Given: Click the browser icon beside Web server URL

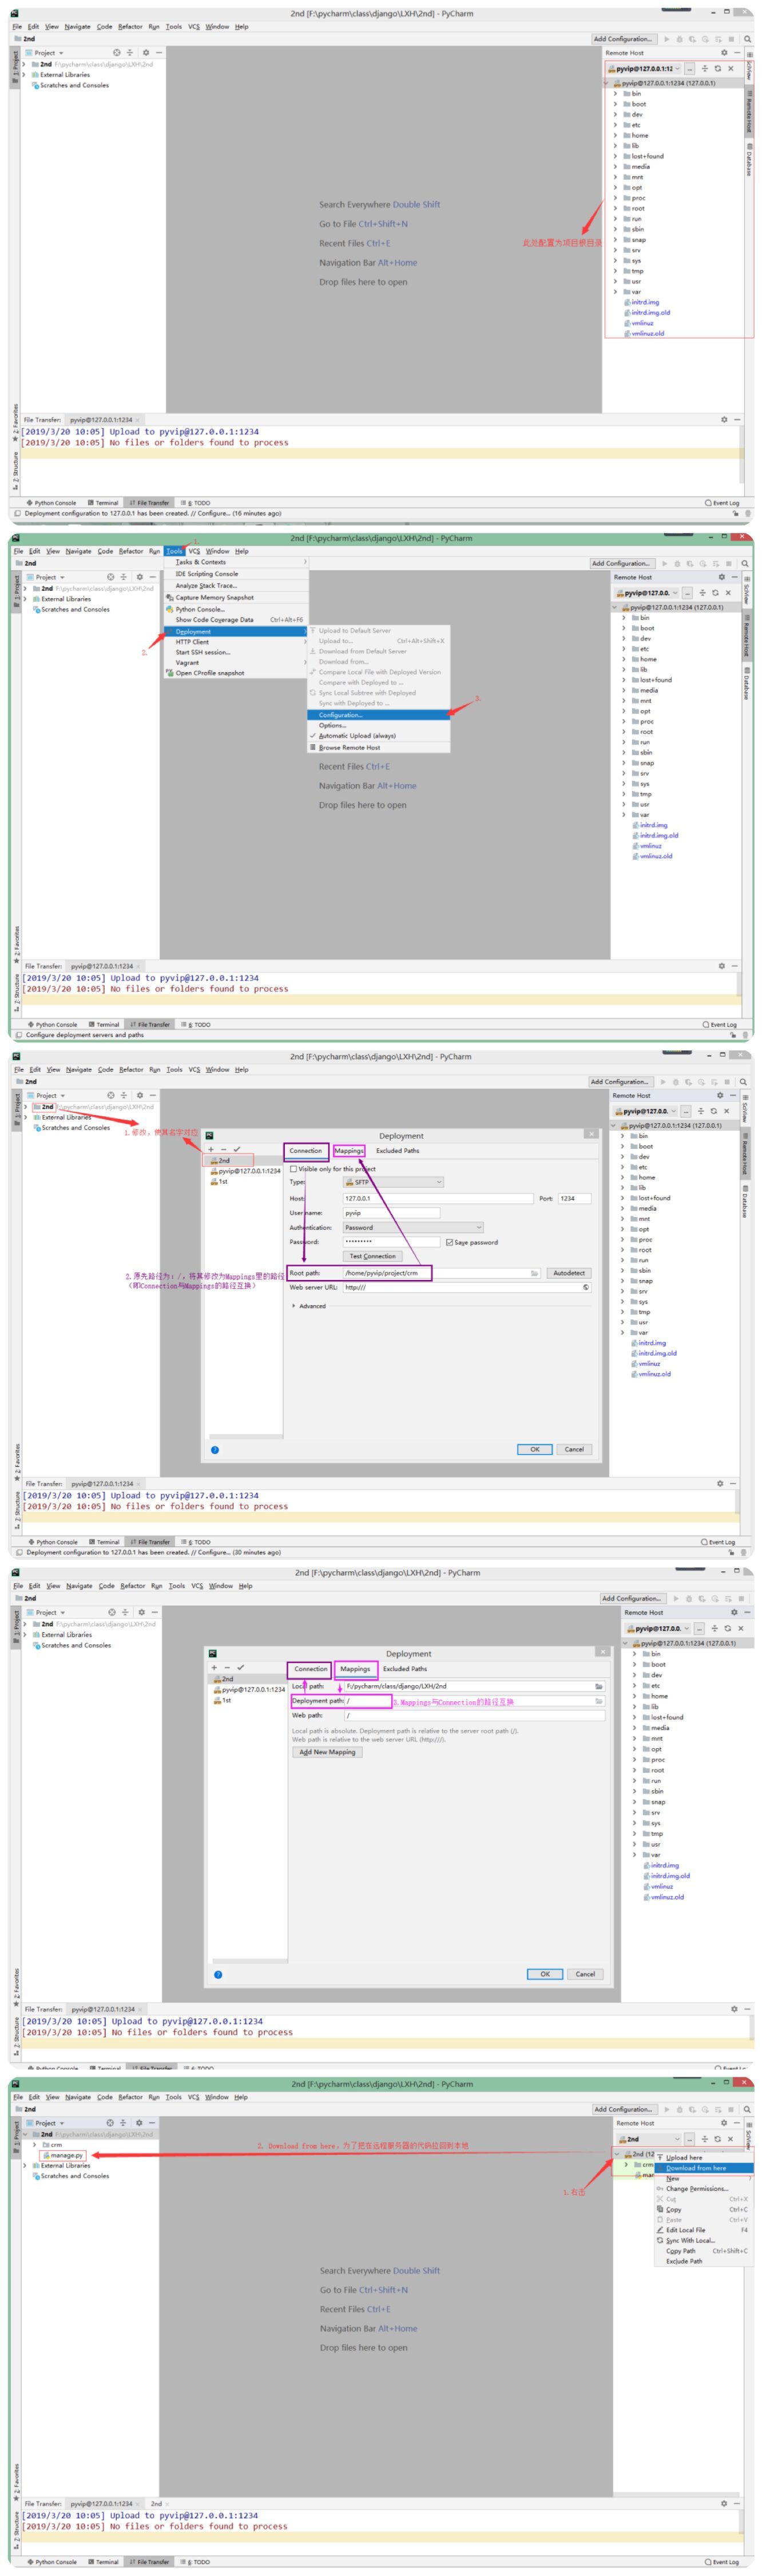Looking at the screenshot, I should [x=585, y=1287].
